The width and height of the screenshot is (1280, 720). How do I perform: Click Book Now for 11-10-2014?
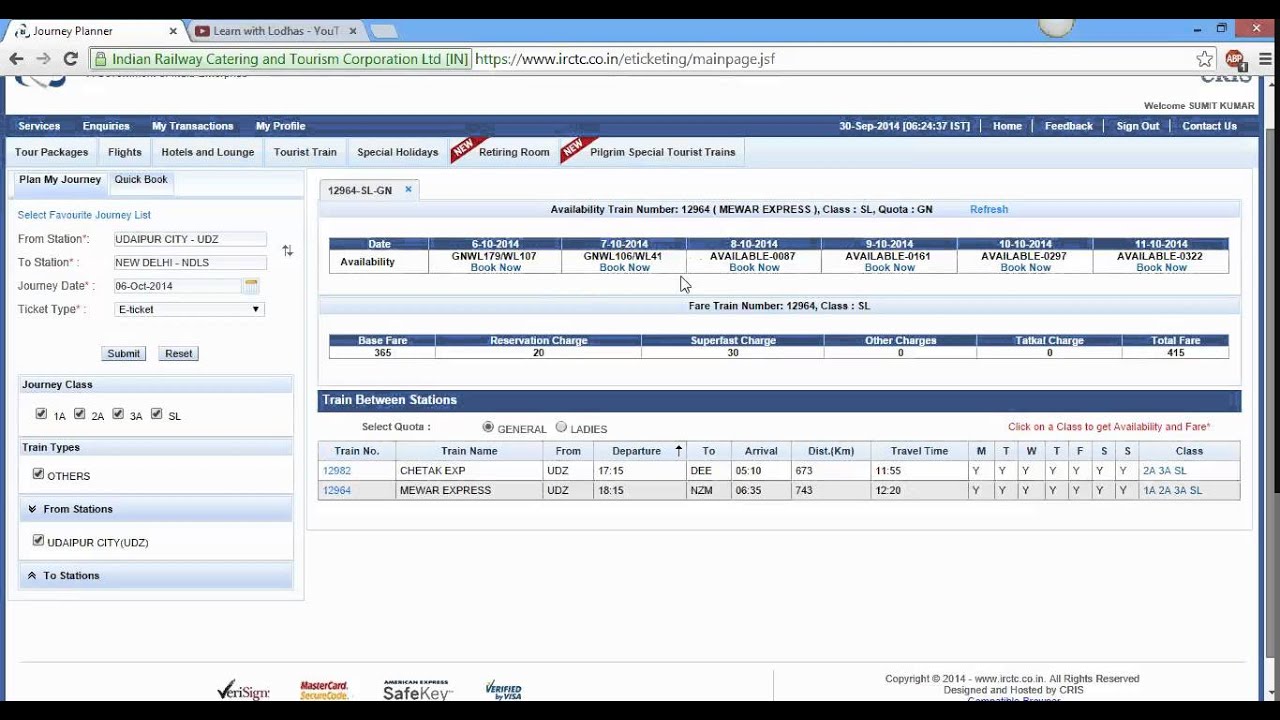coord(1161,268)
